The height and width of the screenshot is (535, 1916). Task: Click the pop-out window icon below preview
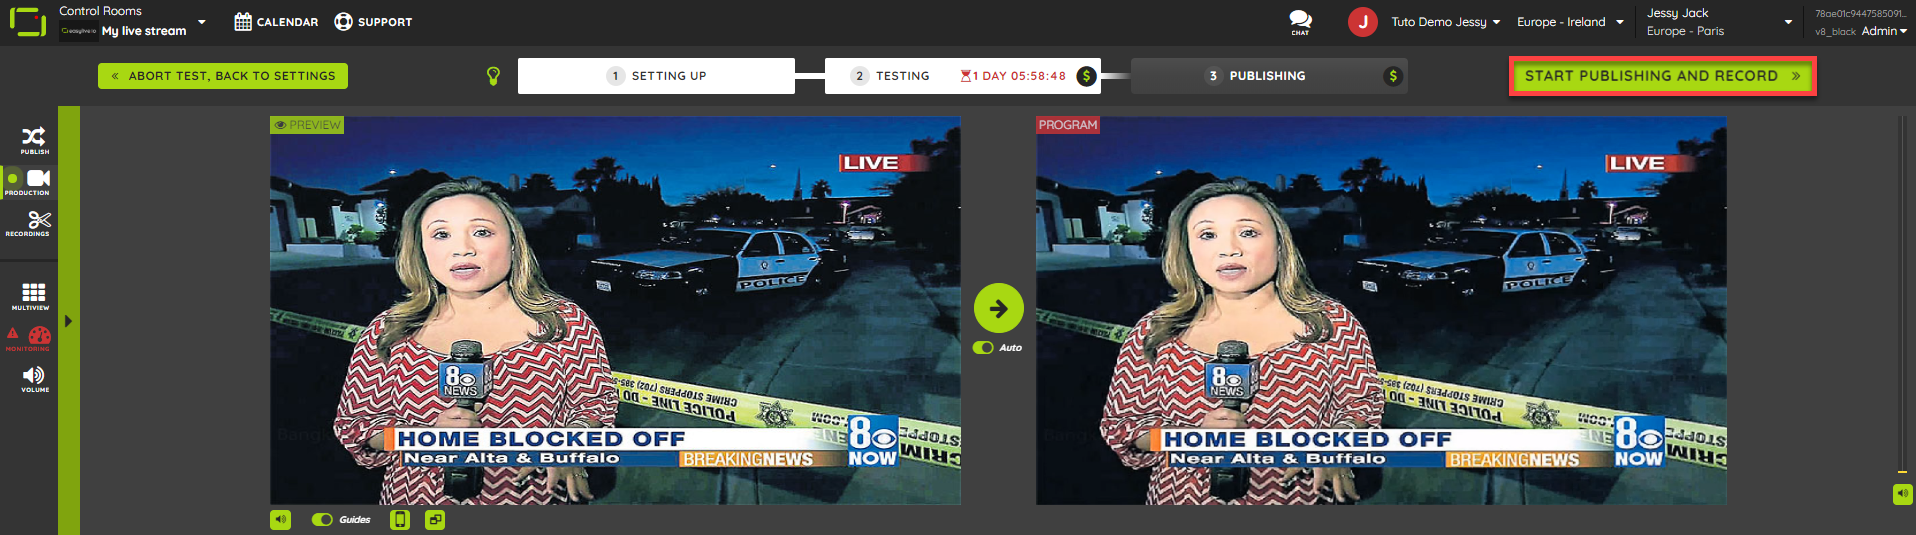(x=435, y=520)
